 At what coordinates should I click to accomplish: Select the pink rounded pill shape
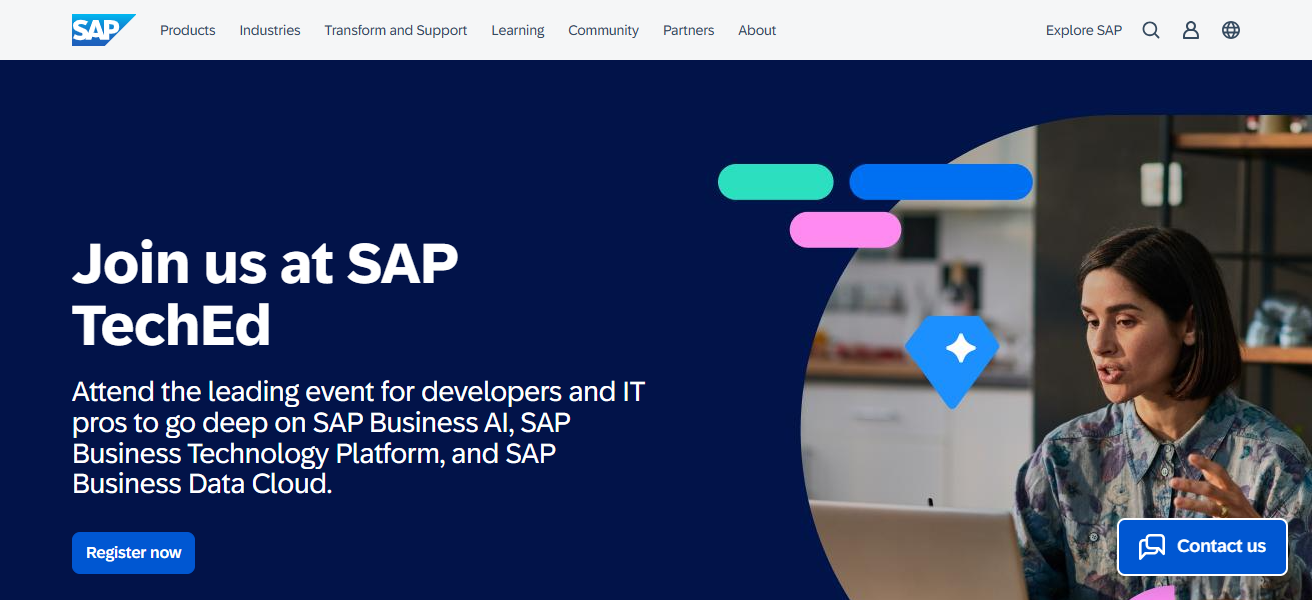click(845, 229)
